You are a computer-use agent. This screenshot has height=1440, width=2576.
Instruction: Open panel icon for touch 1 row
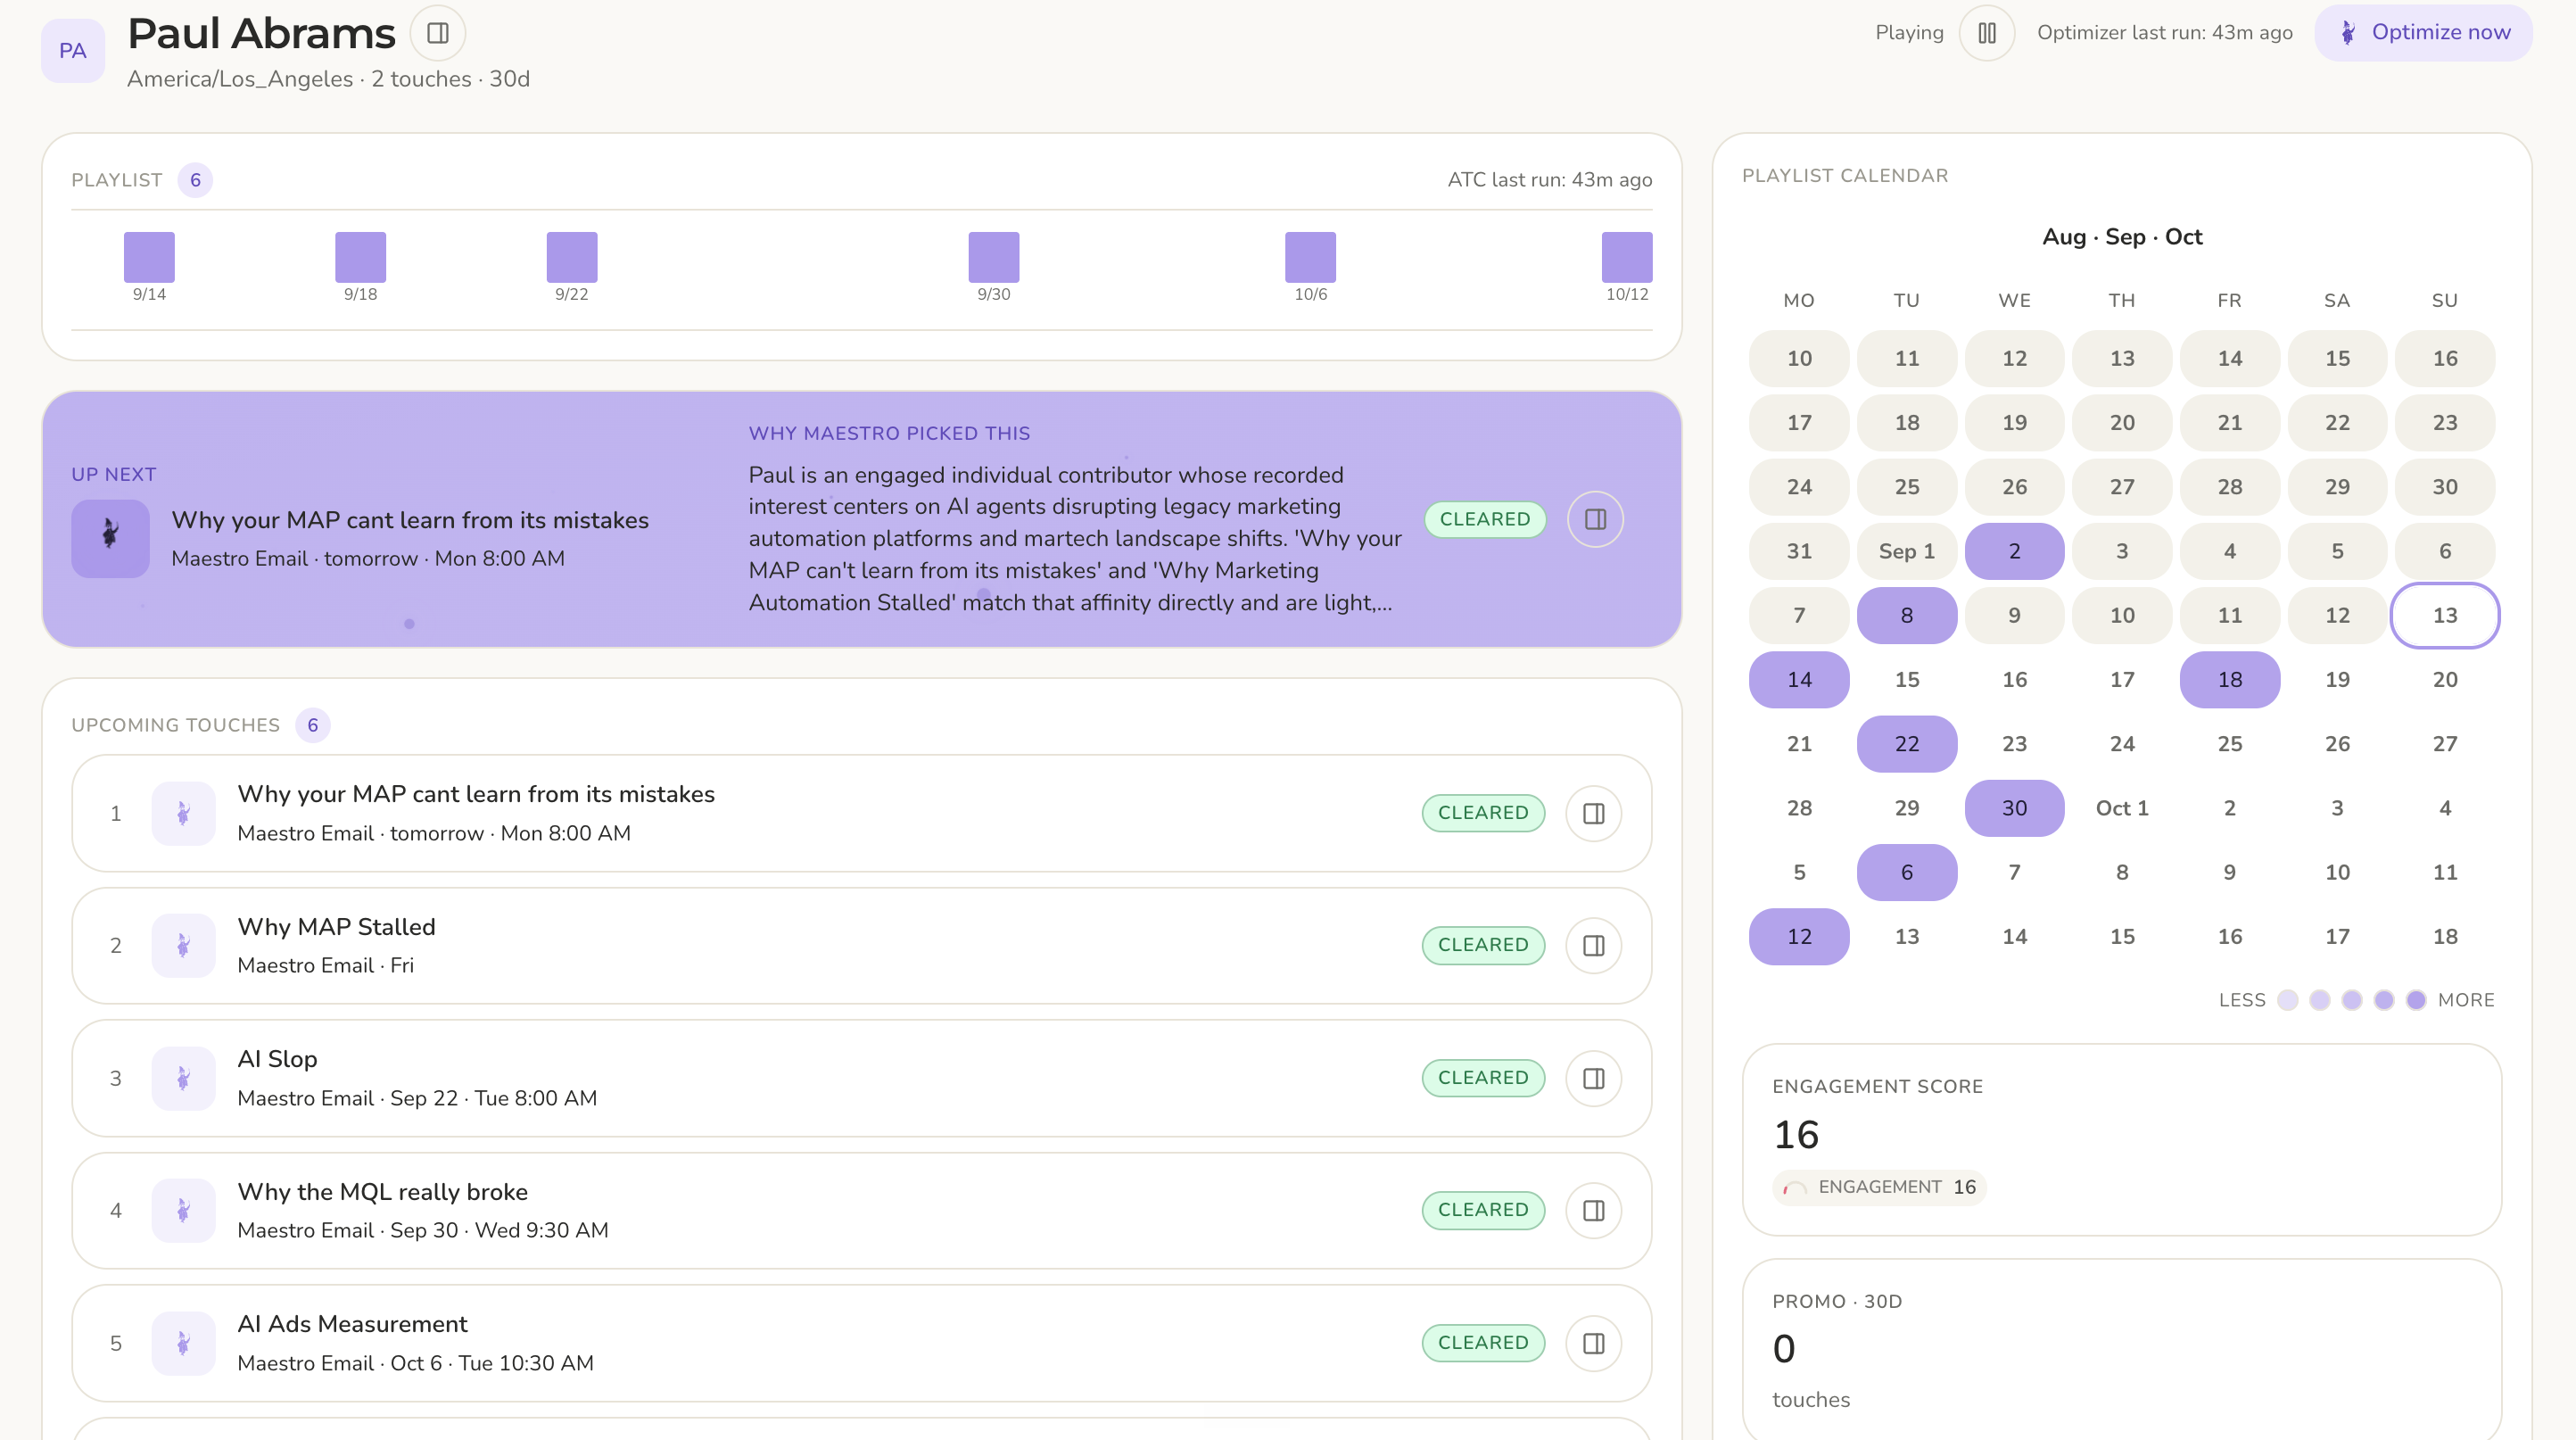(x=1594, y=813)
